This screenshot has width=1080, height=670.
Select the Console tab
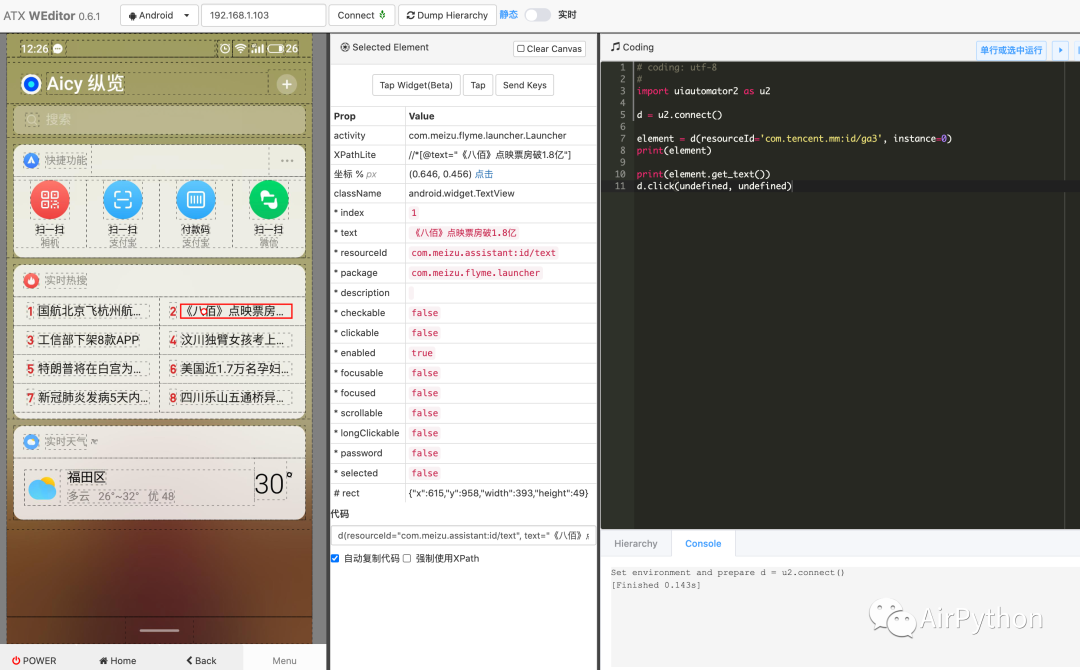[703, 543]
